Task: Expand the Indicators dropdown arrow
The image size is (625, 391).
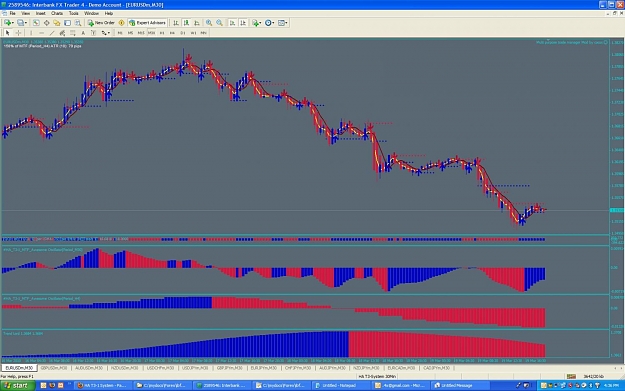Action: click(x=261, y=23)
